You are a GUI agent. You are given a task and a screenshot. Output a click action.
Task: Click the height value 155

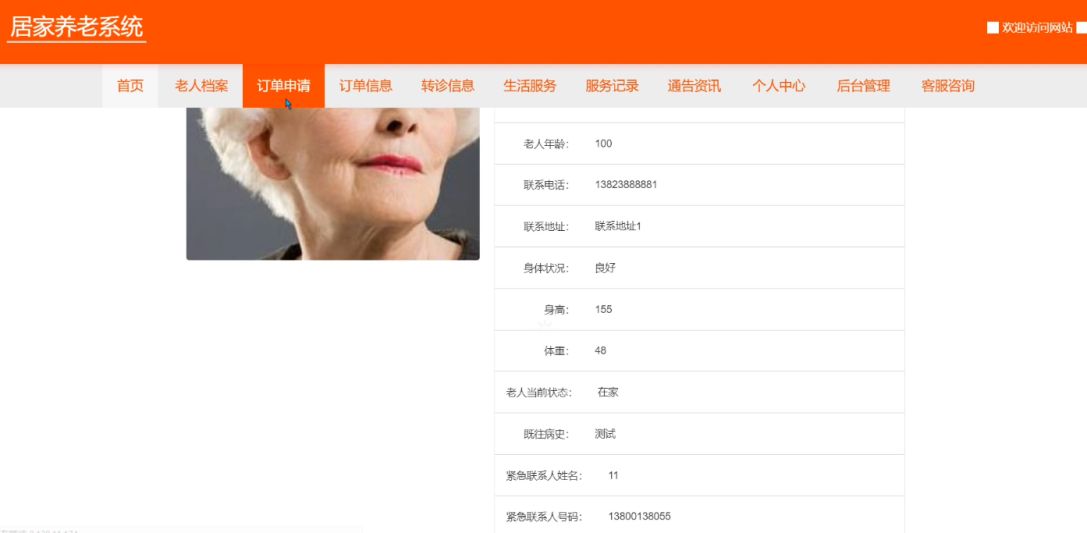pyautogui.click(x=603, y=309)
